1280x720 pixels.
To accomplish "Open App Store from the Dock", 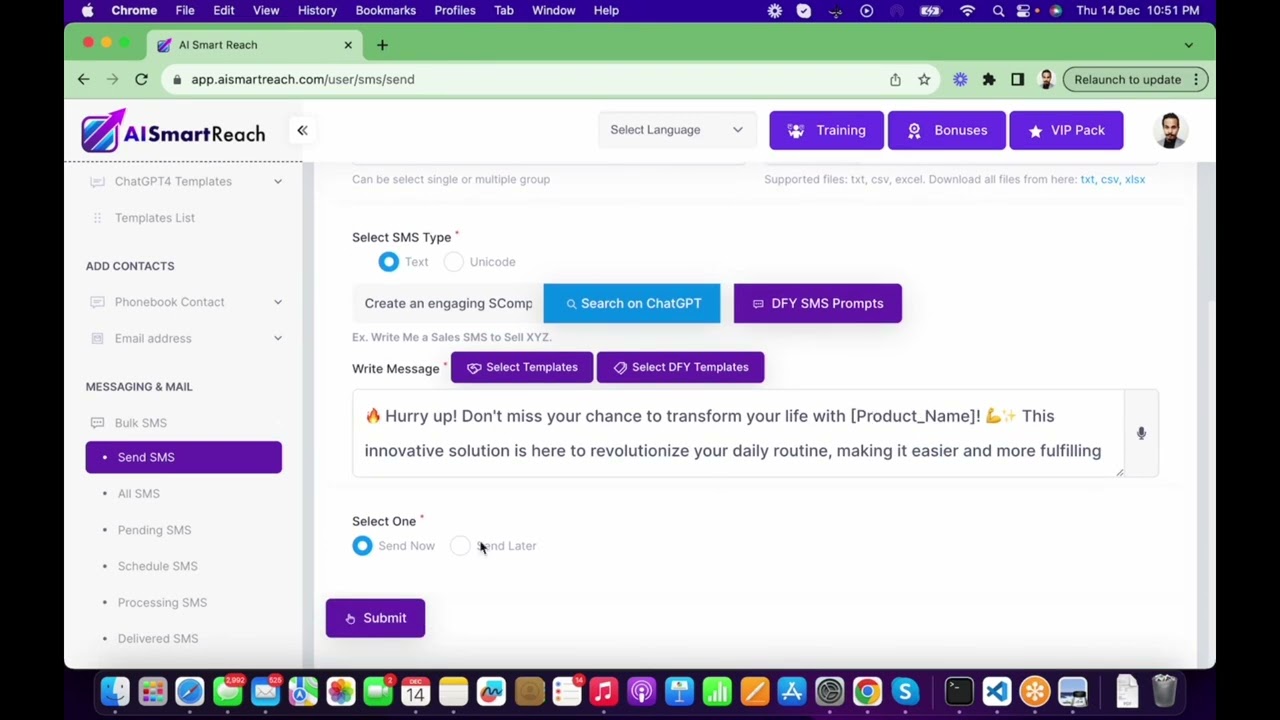I will coord(791,691).
